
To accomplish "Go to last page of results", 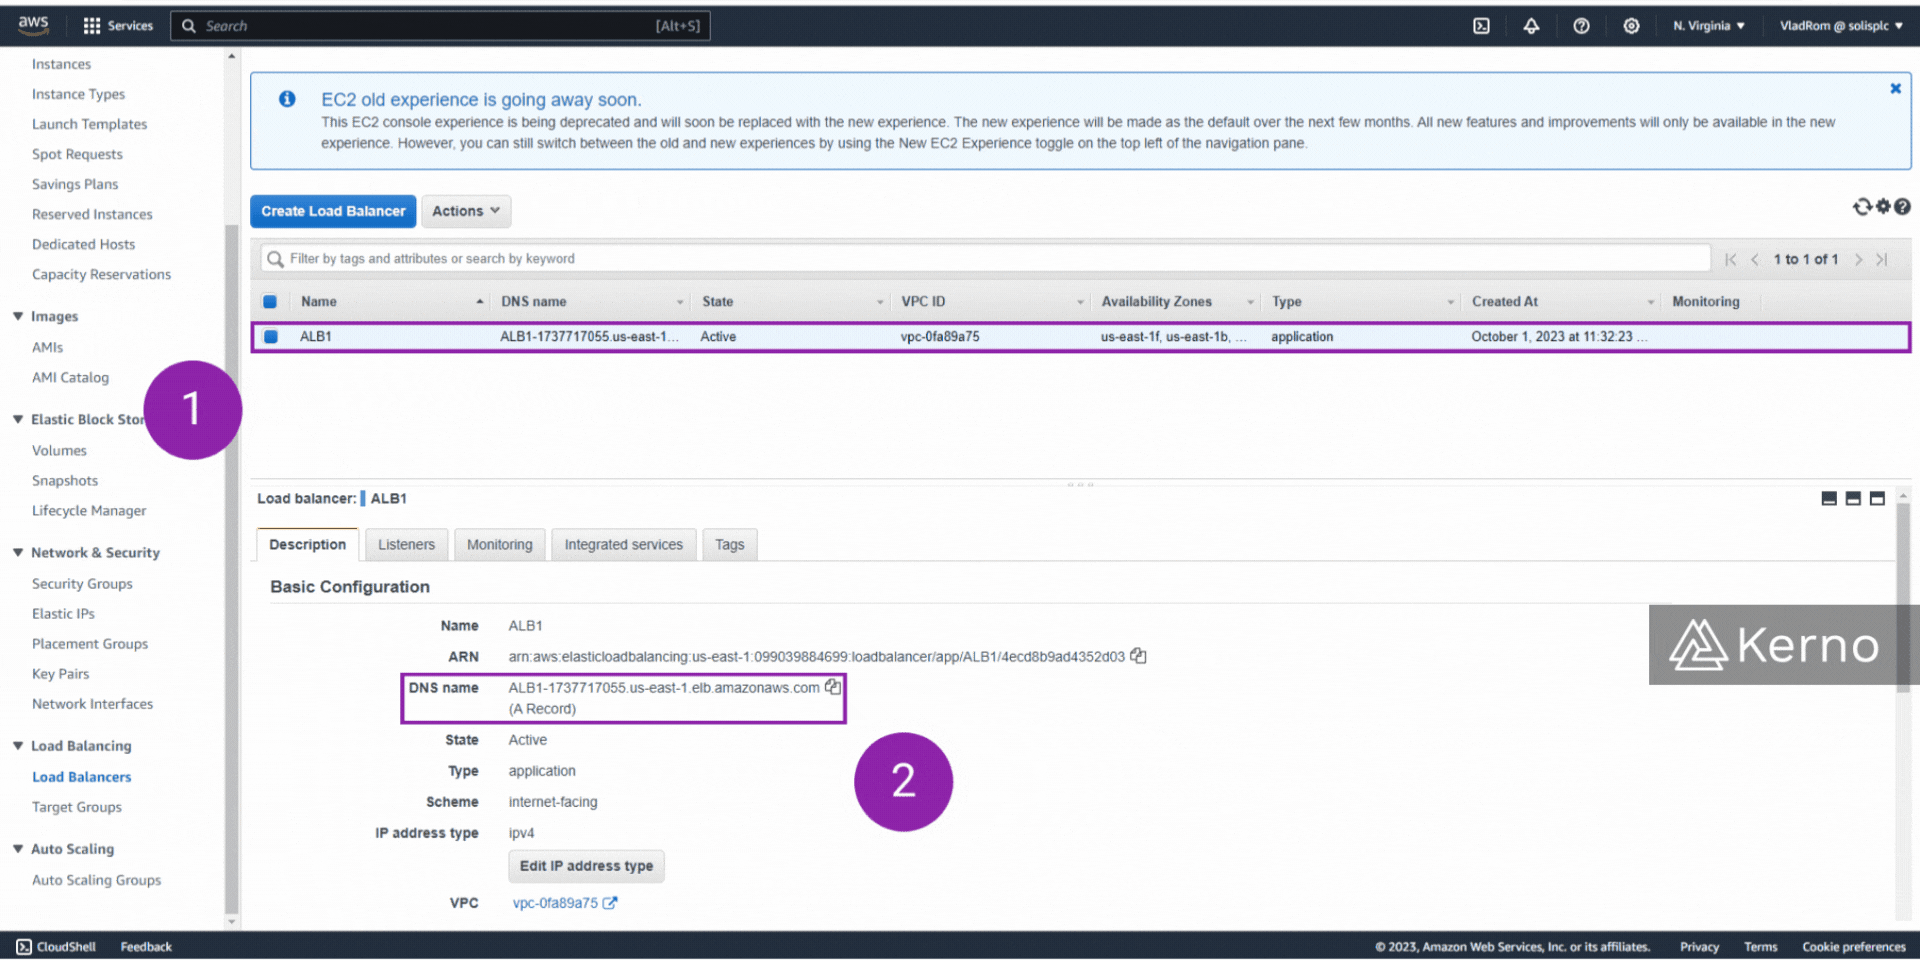I will 1882,259.
